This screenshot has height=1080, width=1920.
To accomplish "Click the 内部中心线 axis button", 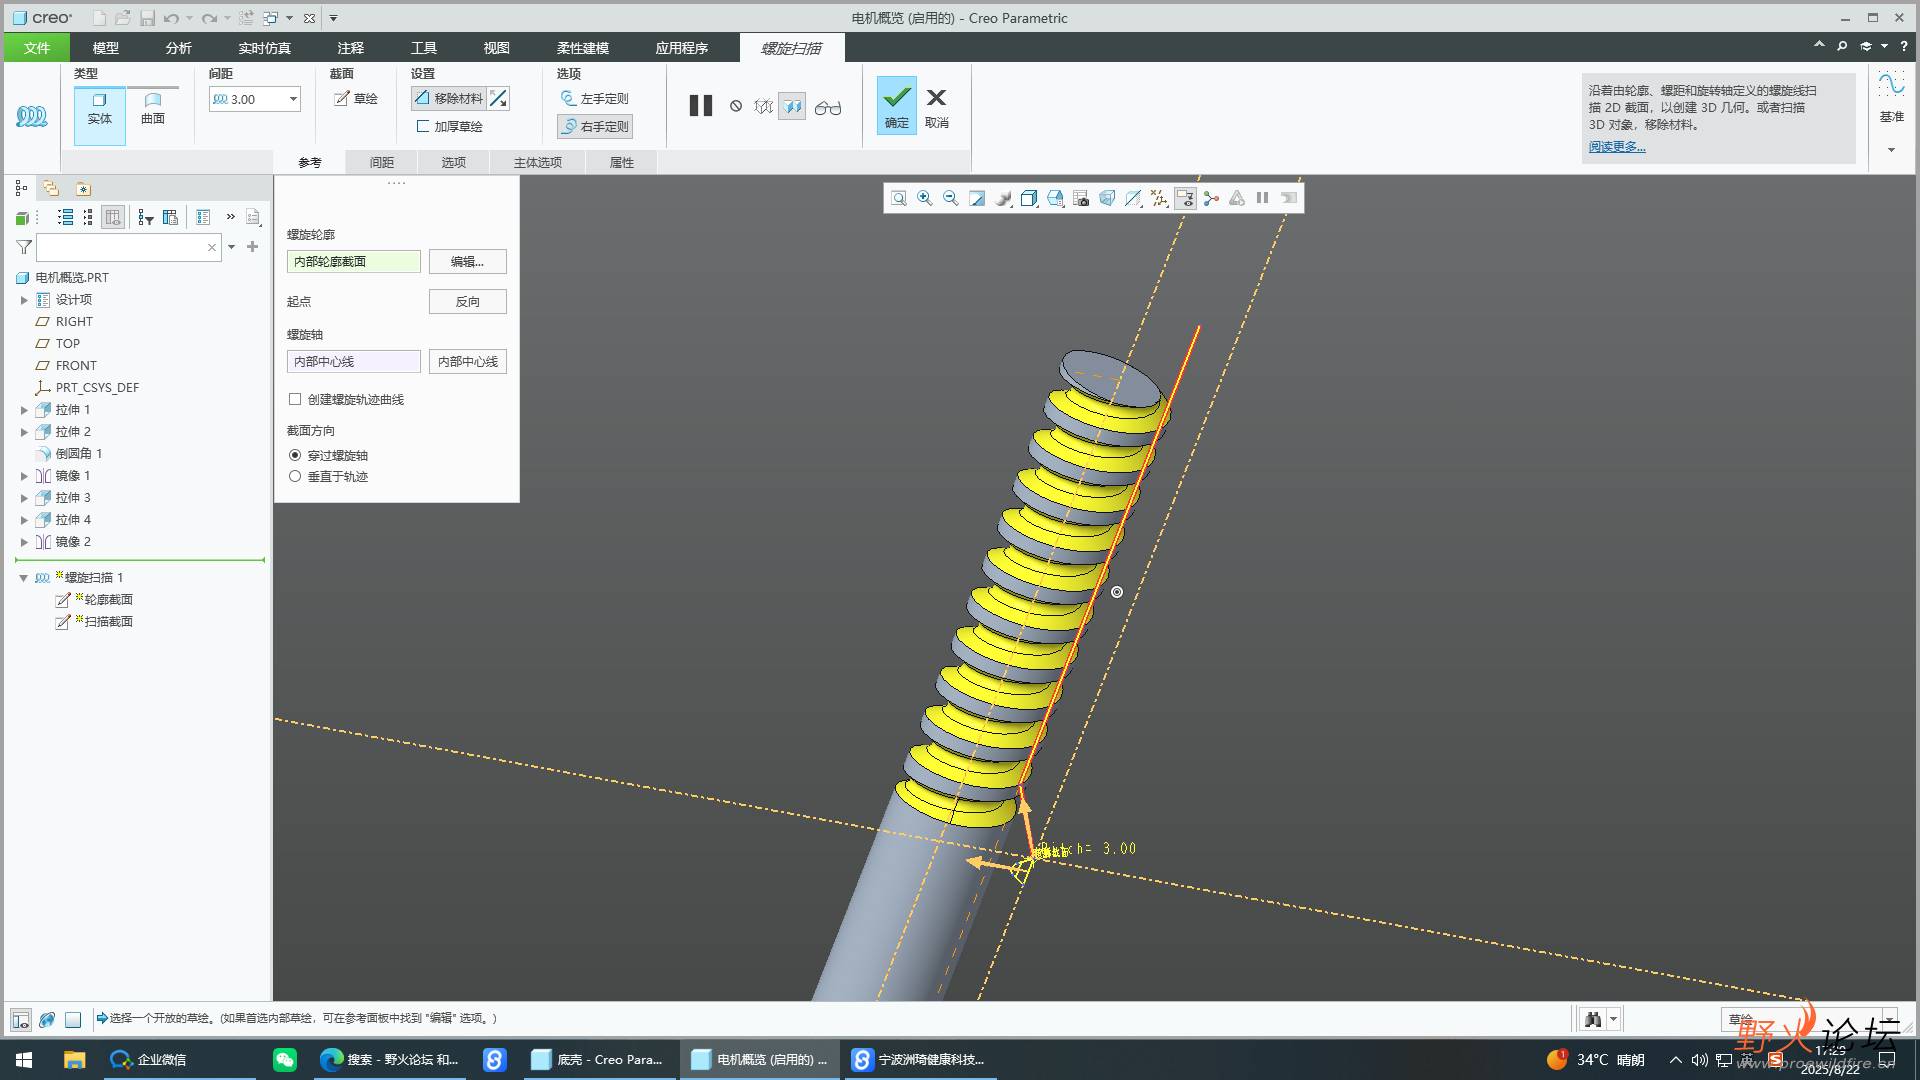I will [x=467, y=362].
